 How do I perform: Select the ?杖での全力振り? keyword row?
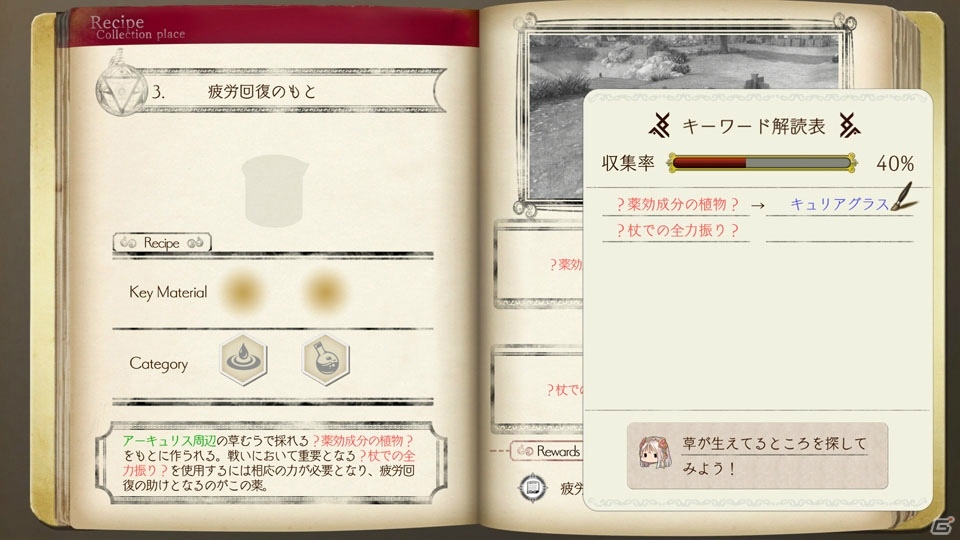click(676, 231)
